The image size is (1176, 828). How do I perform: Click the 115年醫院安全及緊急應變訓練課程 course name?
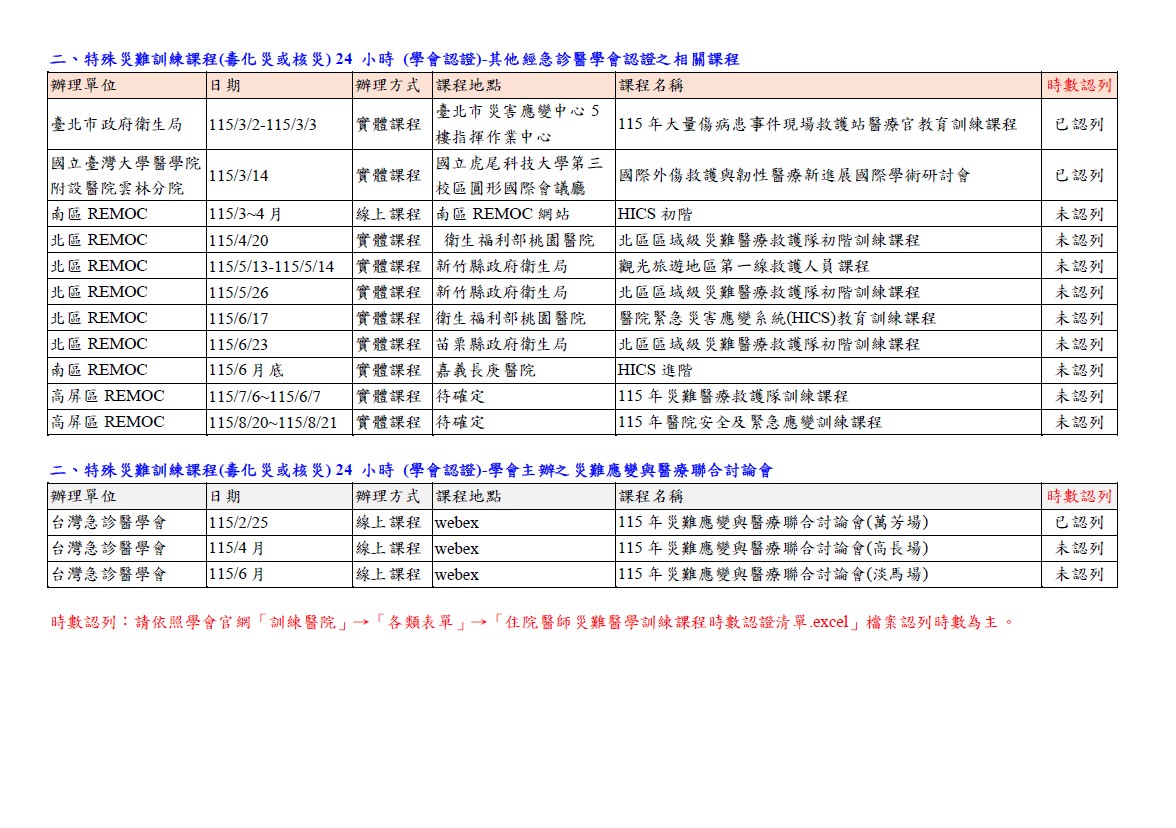[x=750, y=422]
